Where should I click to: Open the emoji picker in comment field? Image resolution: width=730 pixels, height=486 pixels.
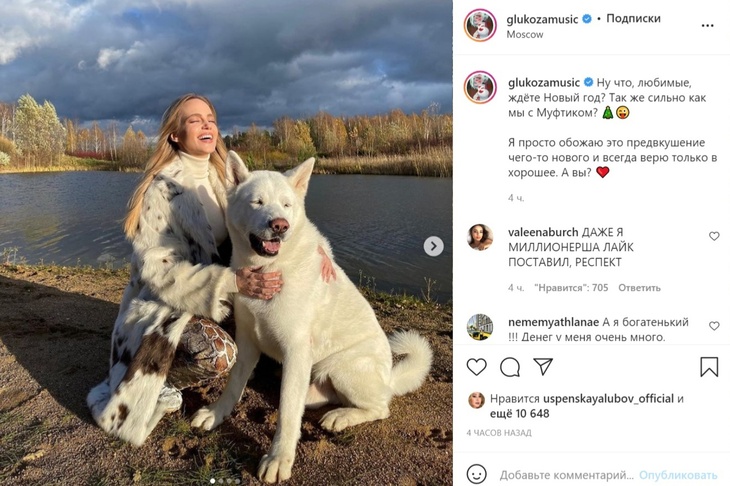coord(477,474)
